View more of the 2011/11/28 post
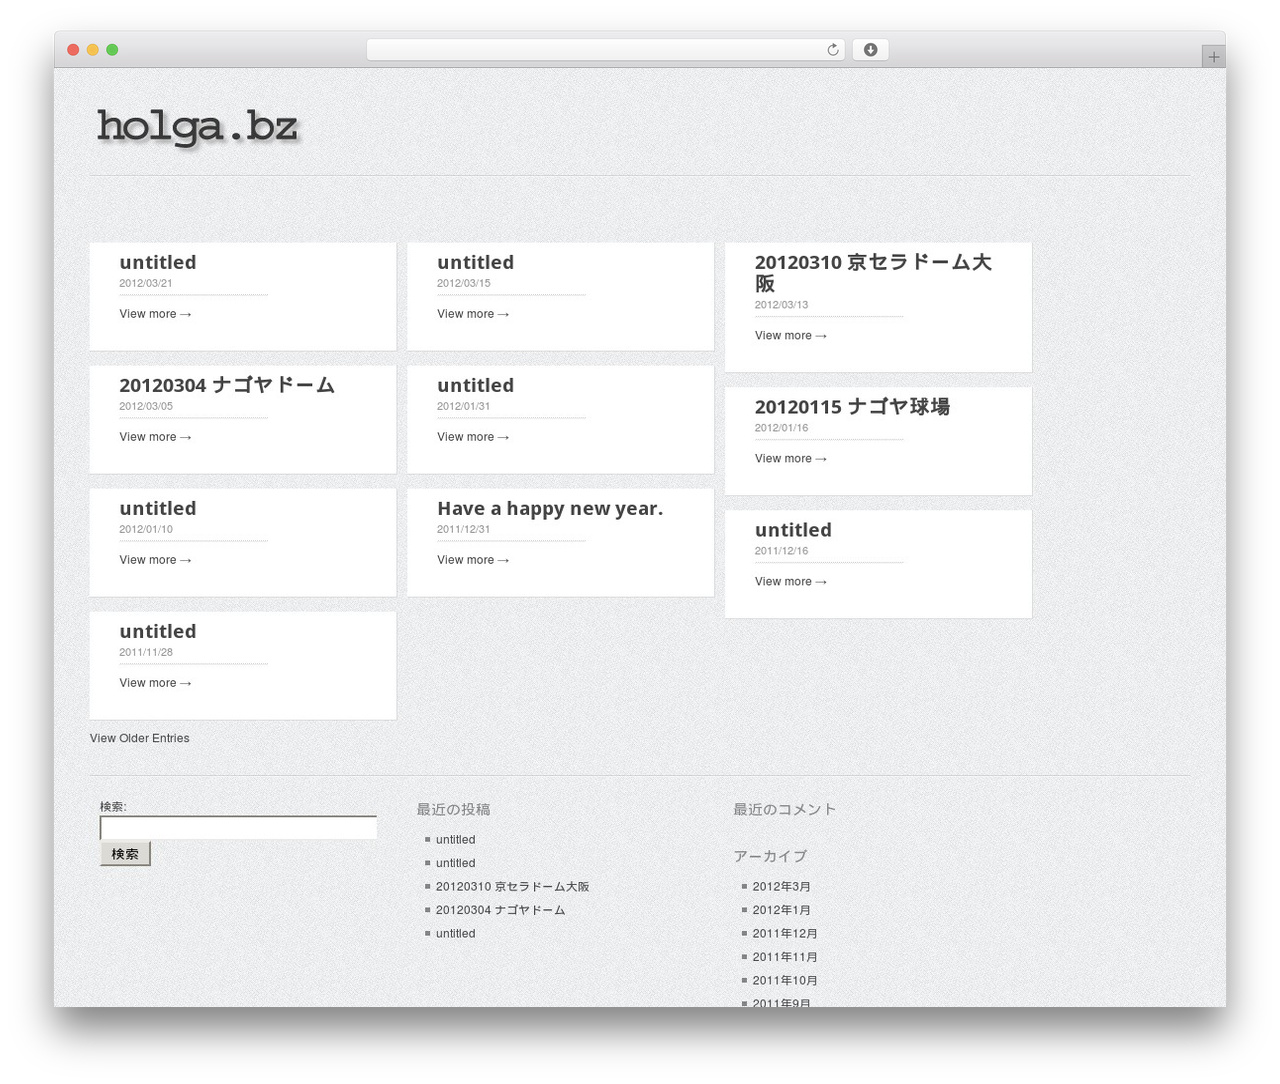 155,683
